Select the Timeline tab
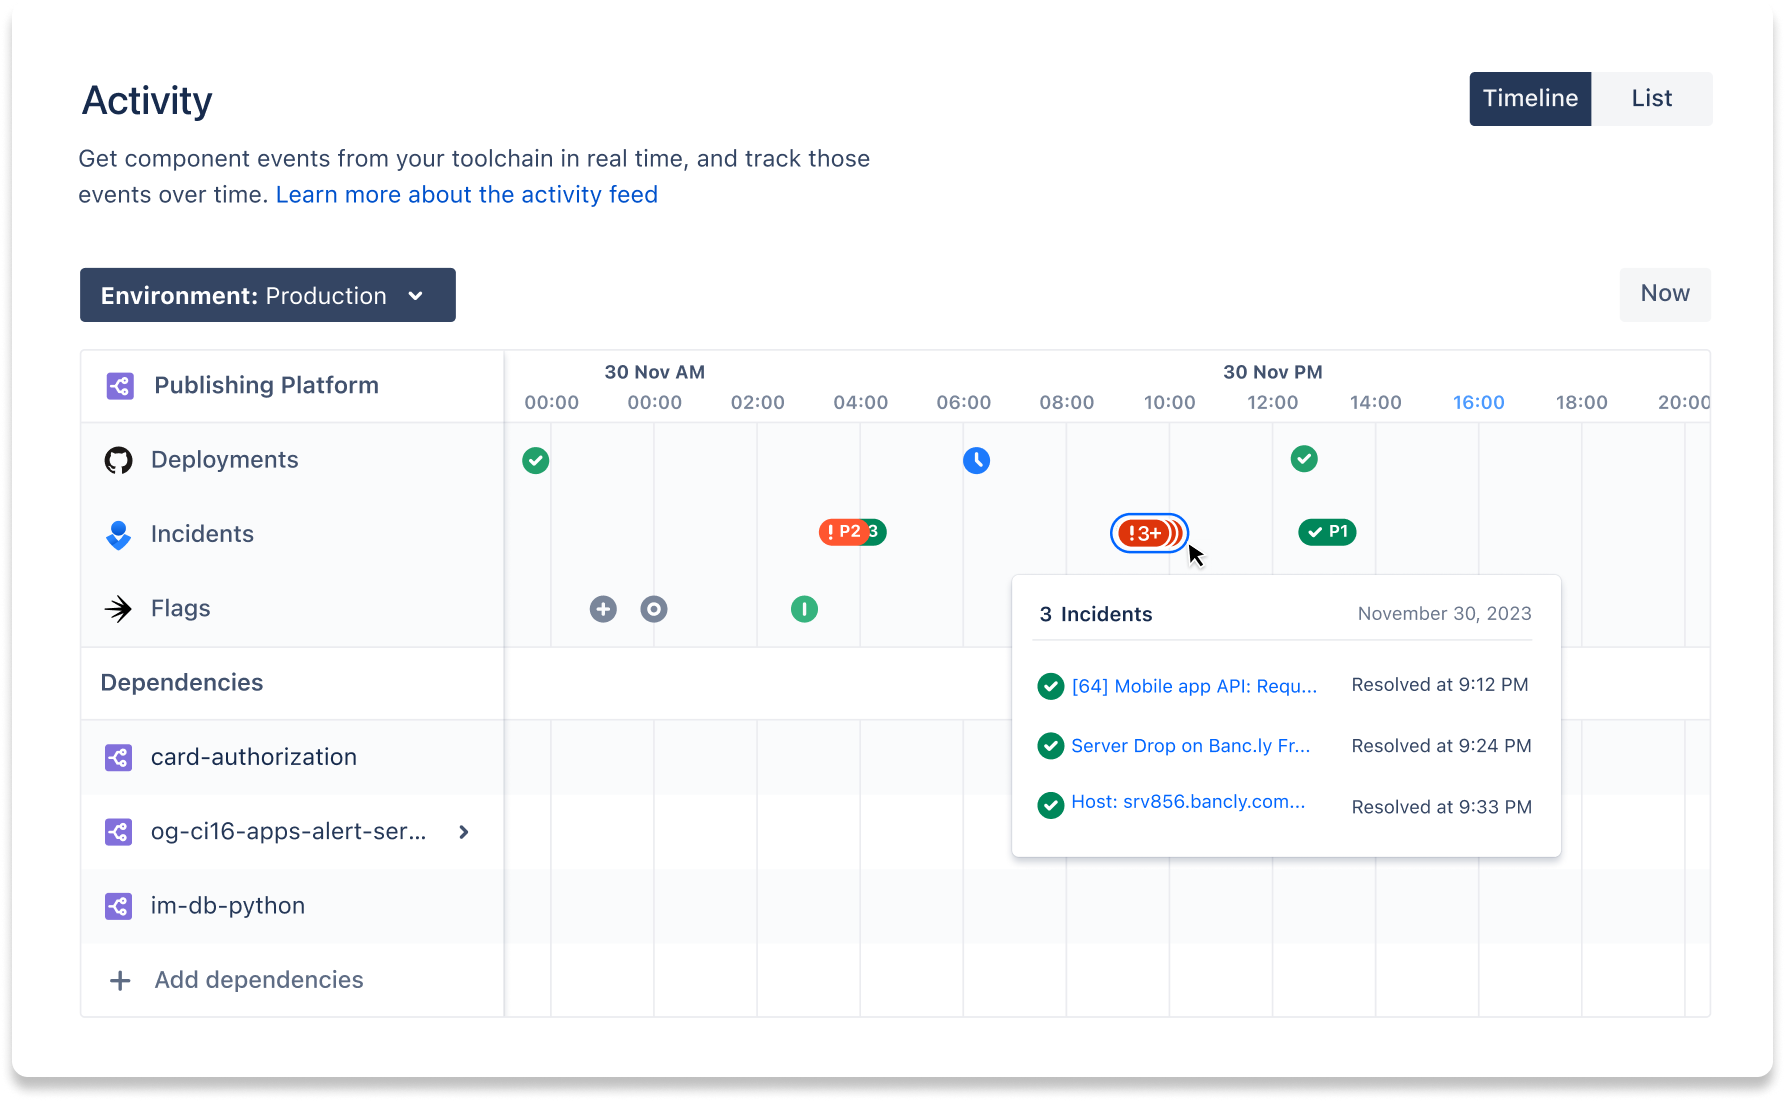1785x1101 pixels. [1529, 98]
